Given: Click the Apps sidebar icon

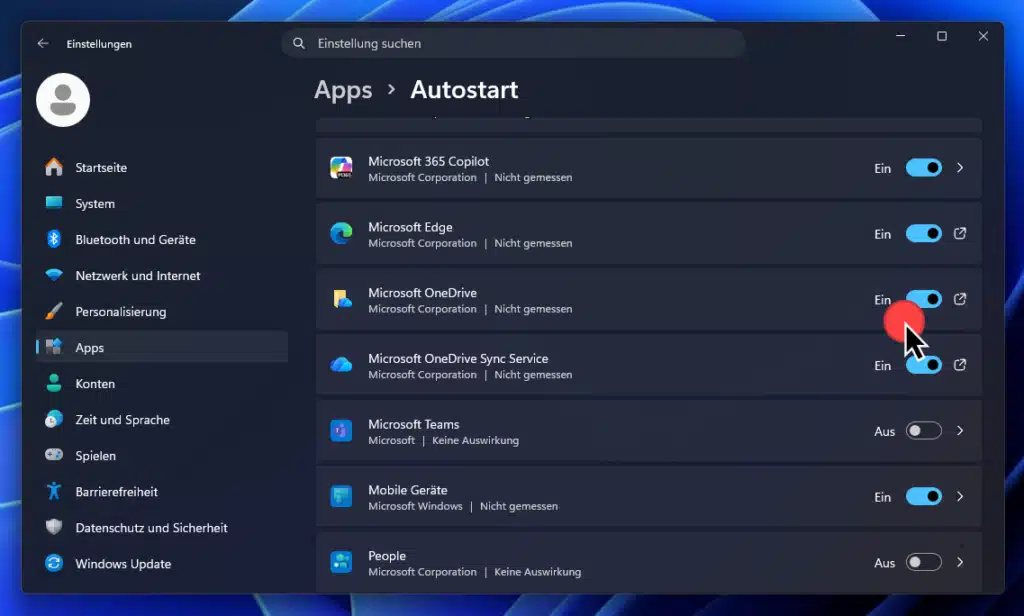Looking at the screenshot, I should click(x=54, y=347).
